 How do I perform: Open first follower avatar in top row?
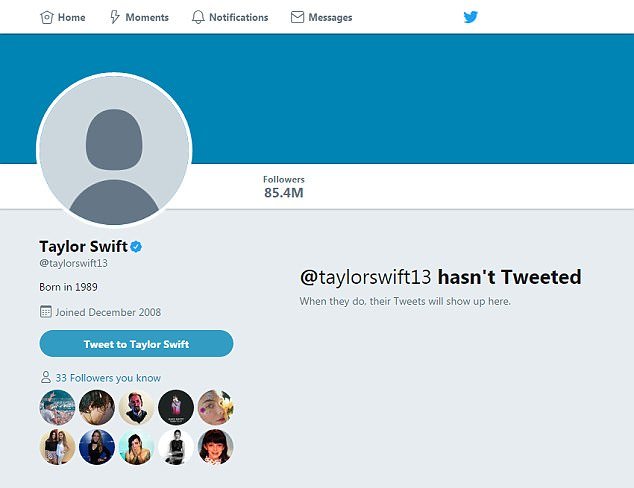[57, 407]
